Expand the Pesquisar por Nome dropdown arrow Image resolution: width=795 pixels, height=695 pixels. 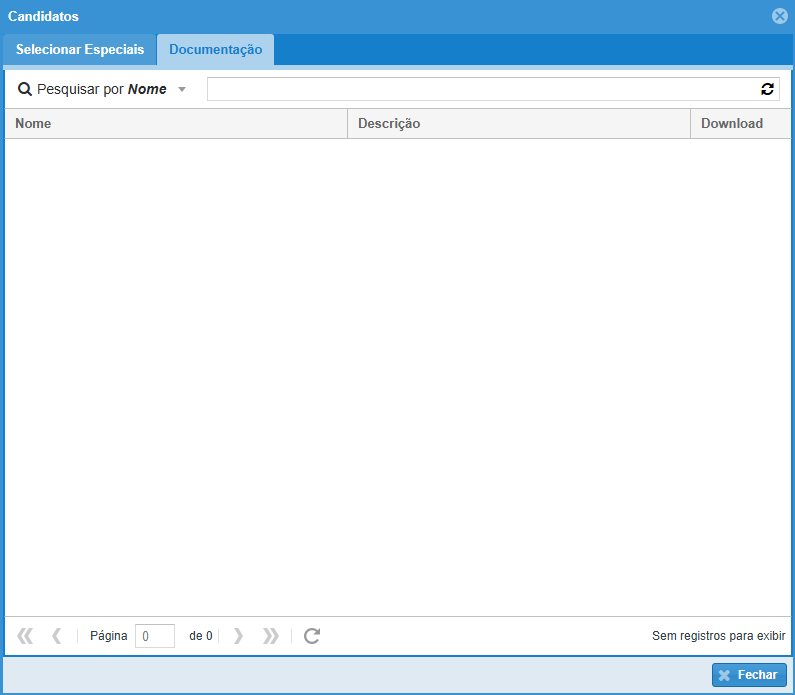click(182, 89)
